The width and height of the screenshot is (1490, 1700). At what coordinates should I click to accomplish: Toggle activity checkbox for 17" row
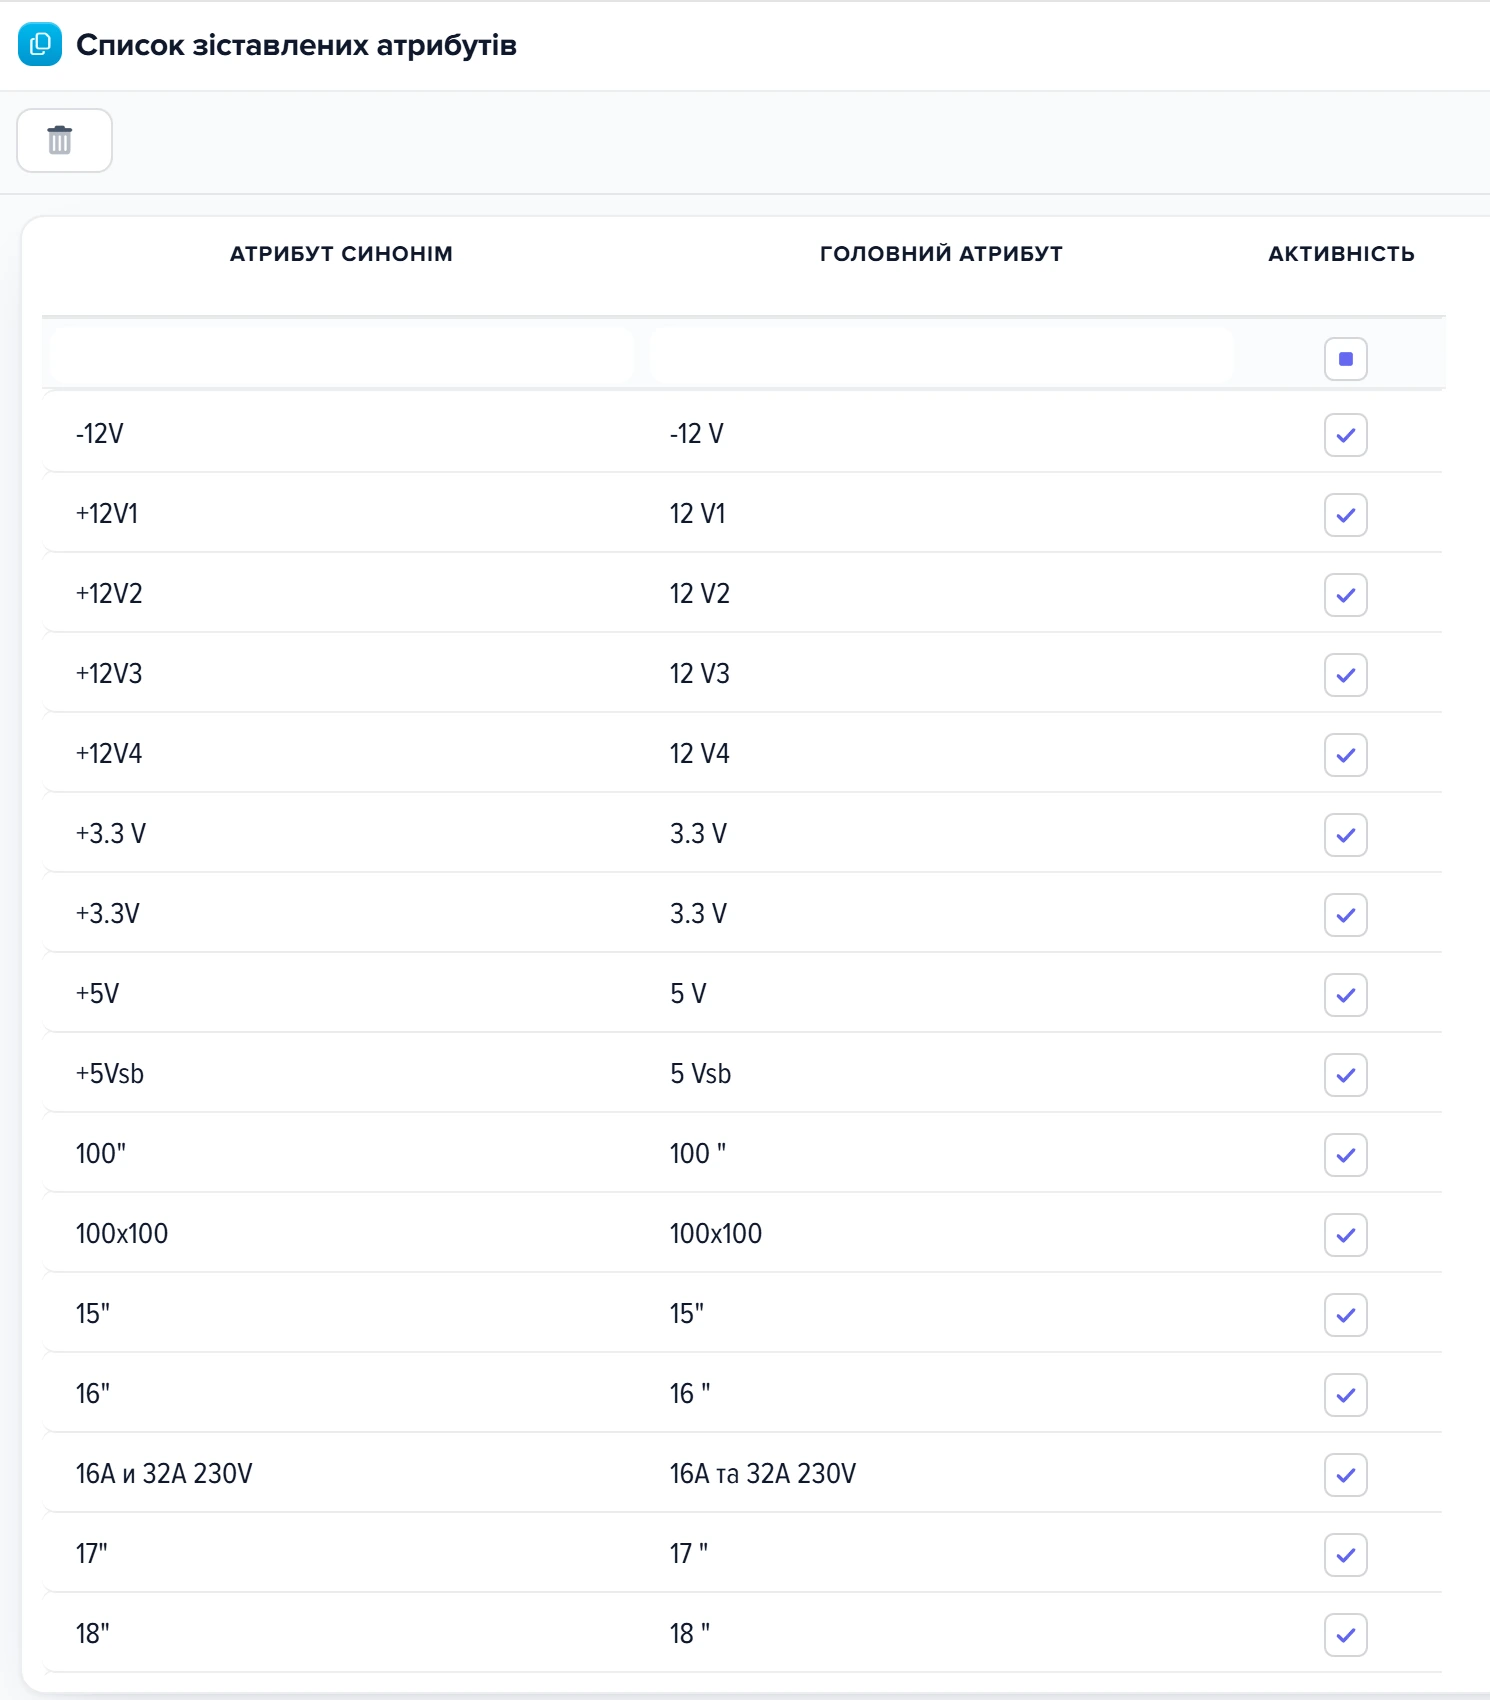click(1346, 1555)
